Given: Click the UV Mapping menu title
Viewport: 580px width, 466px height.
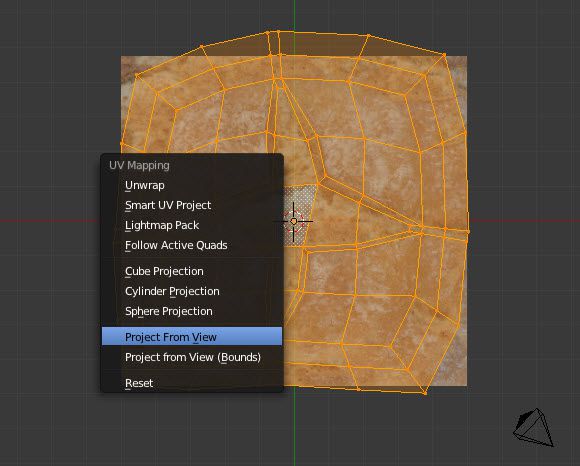Looking at the screenshot, I should coord(139,165).
